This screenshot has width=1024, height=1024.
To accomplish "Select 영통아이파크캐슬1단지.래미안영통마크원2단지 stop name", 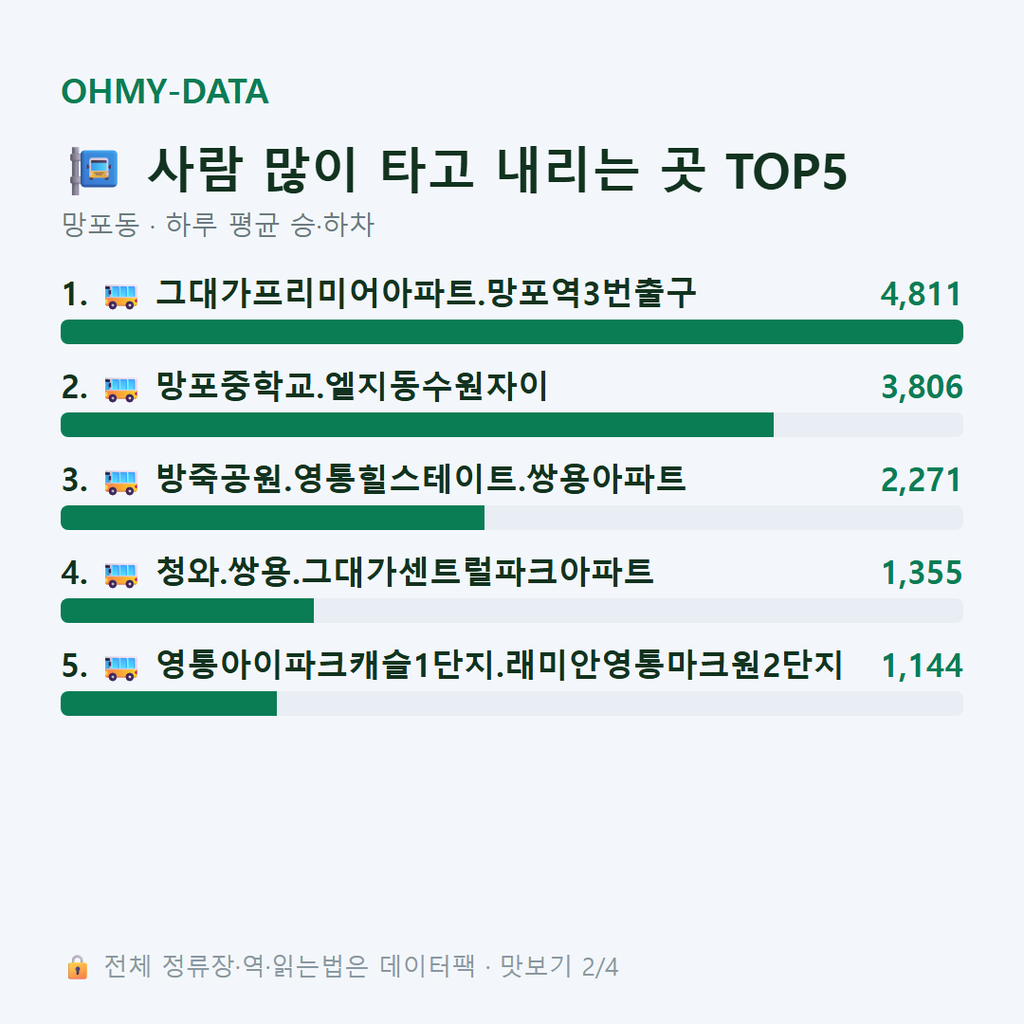I will [500, 665].
